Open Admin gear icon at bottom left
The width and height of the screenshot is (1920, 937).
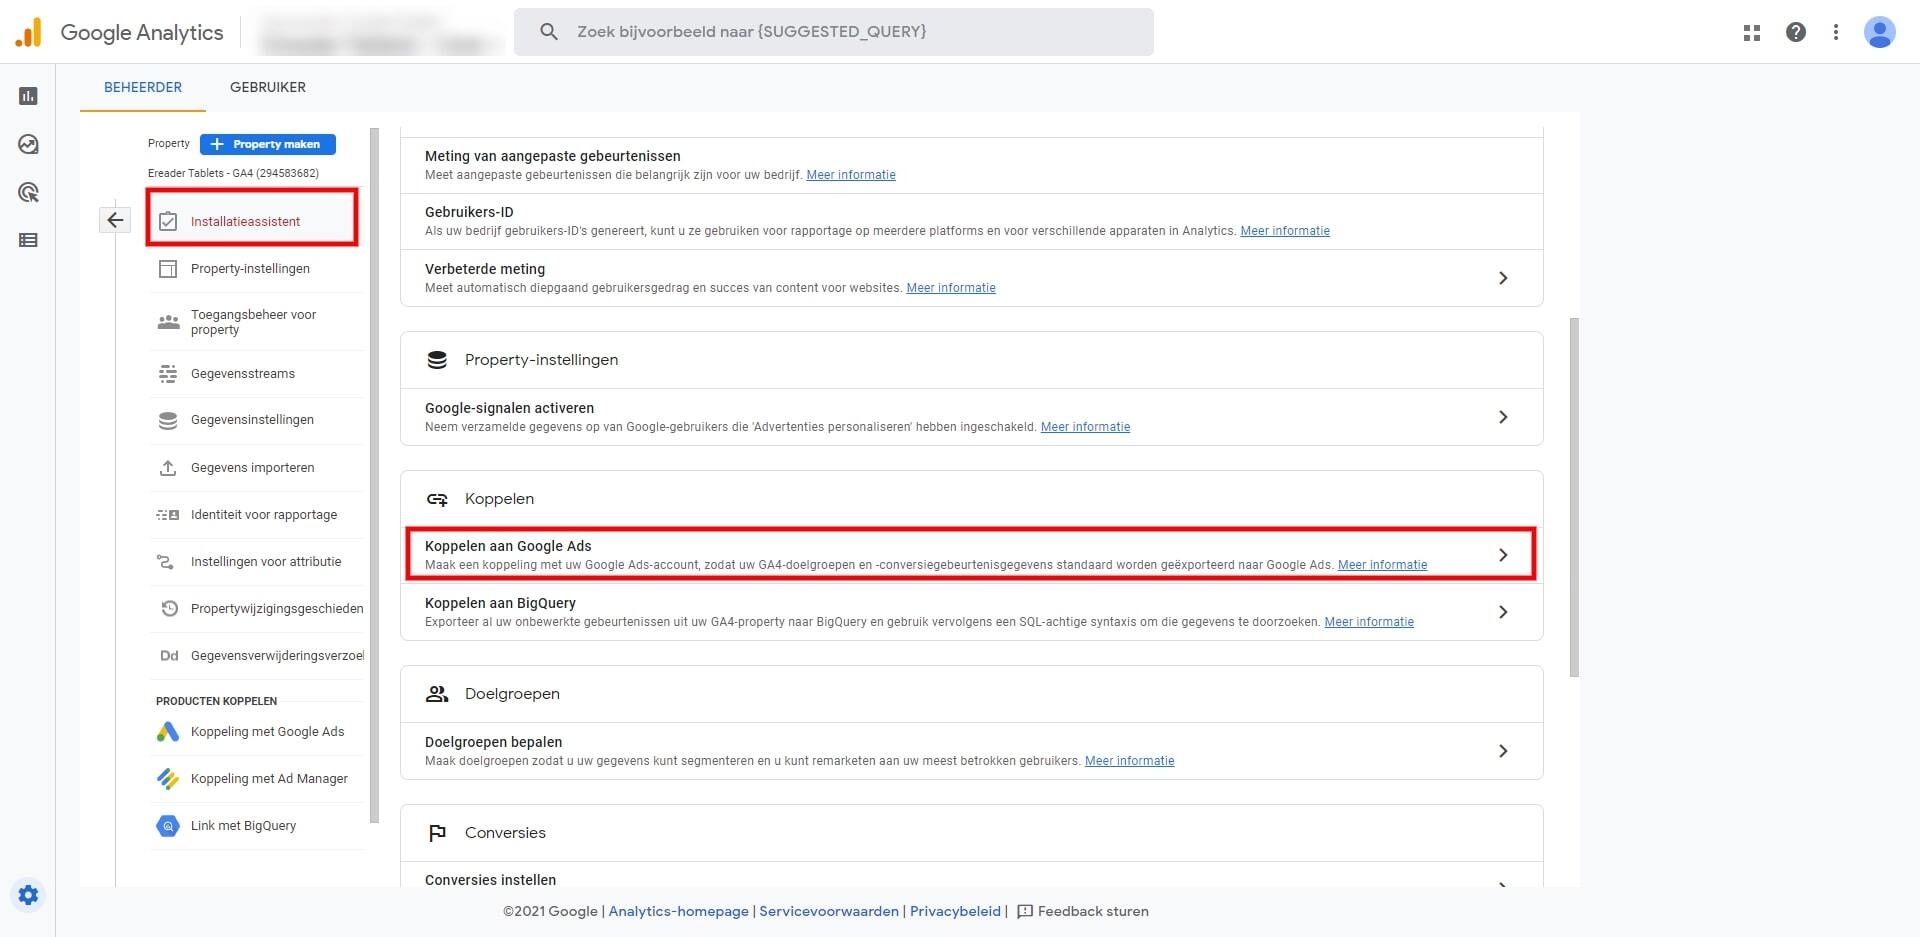[28, 895]
